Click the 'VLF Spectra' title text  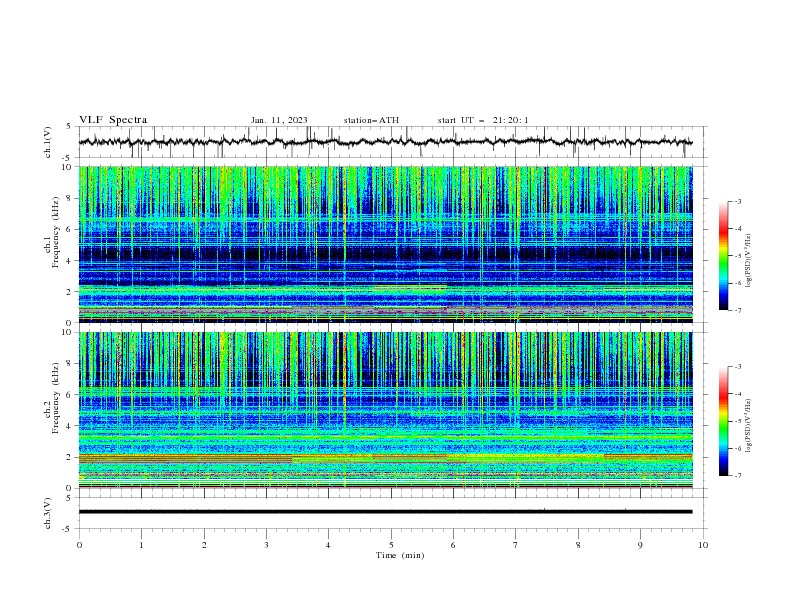click(x=113, y=120)
